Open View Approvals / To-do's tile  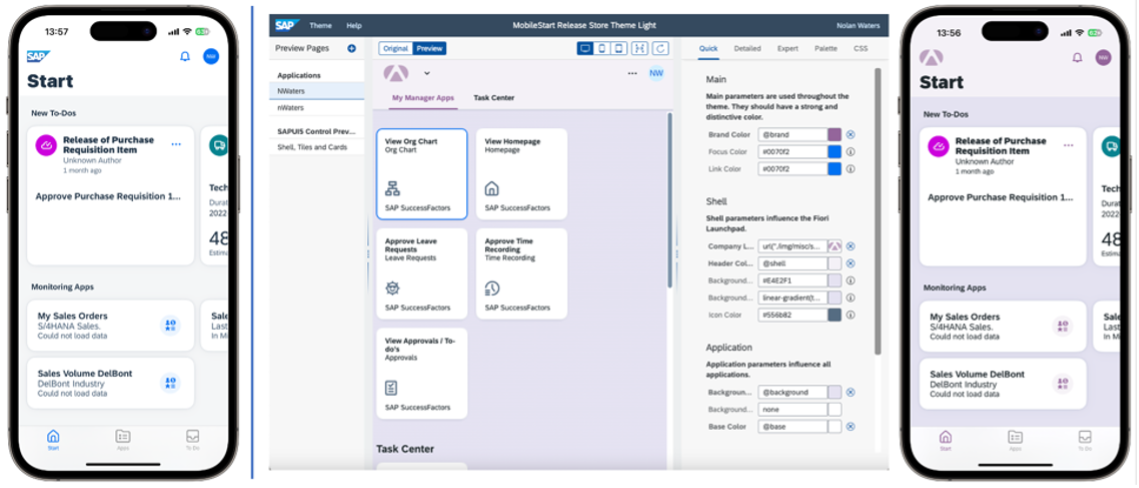click(422, 373)
